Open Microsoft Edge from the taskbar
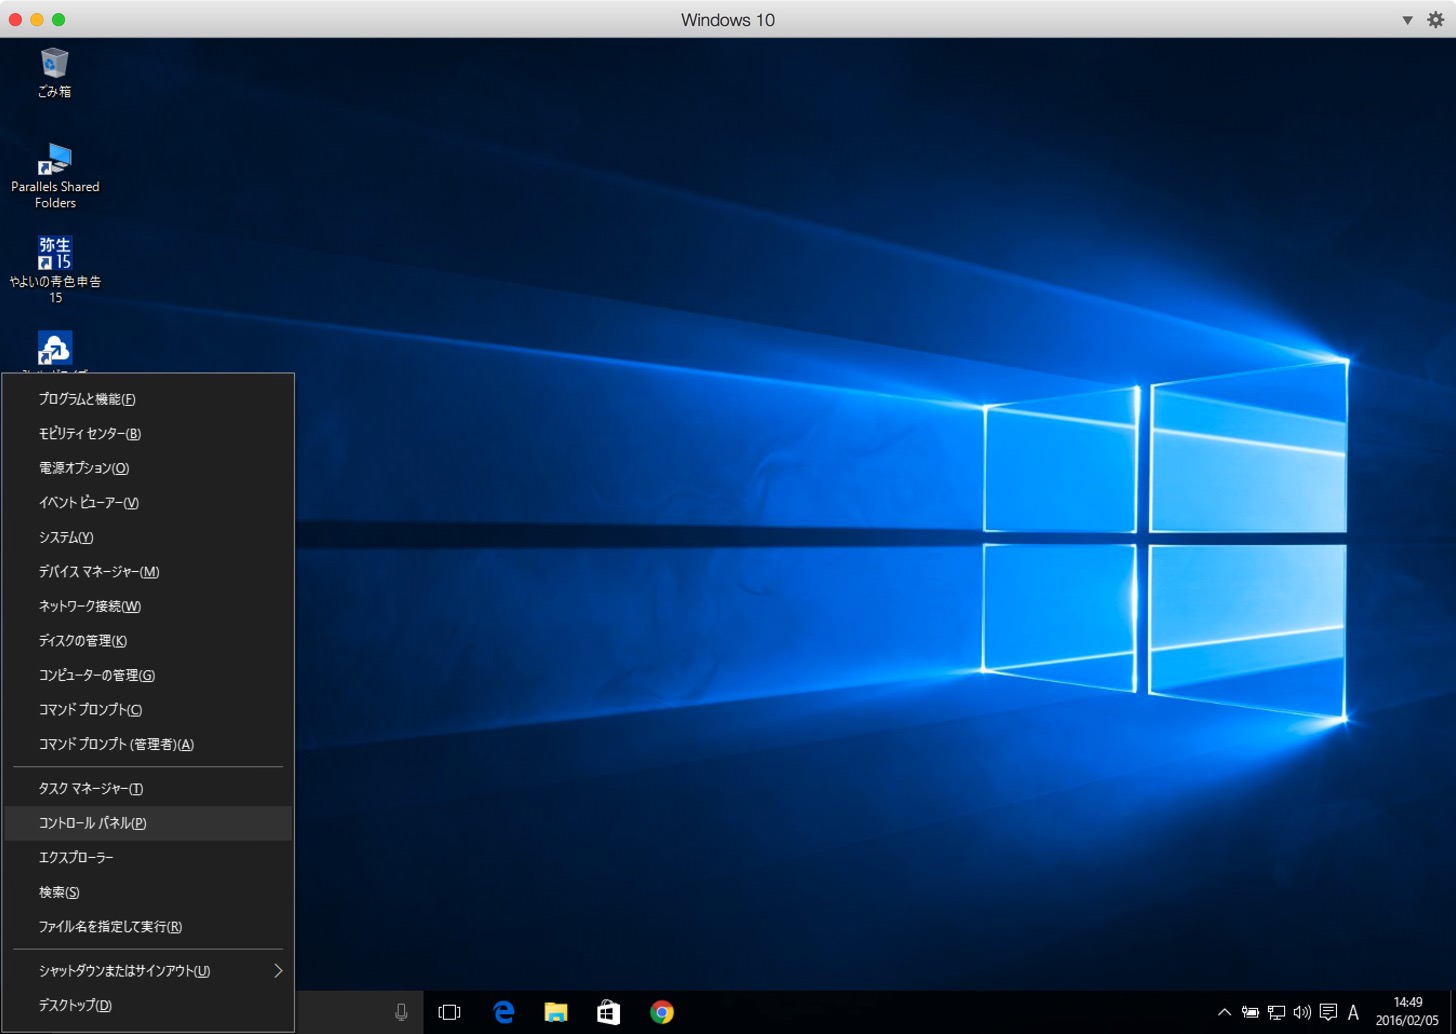1456x1034 pixels. point(503,1012)
